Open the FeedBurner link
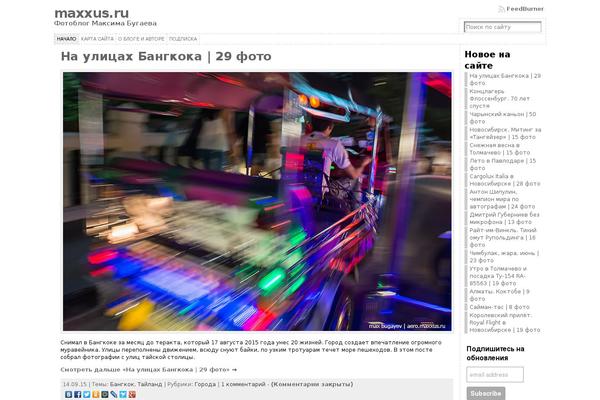 pyautogui.click(x=525, y=9)
